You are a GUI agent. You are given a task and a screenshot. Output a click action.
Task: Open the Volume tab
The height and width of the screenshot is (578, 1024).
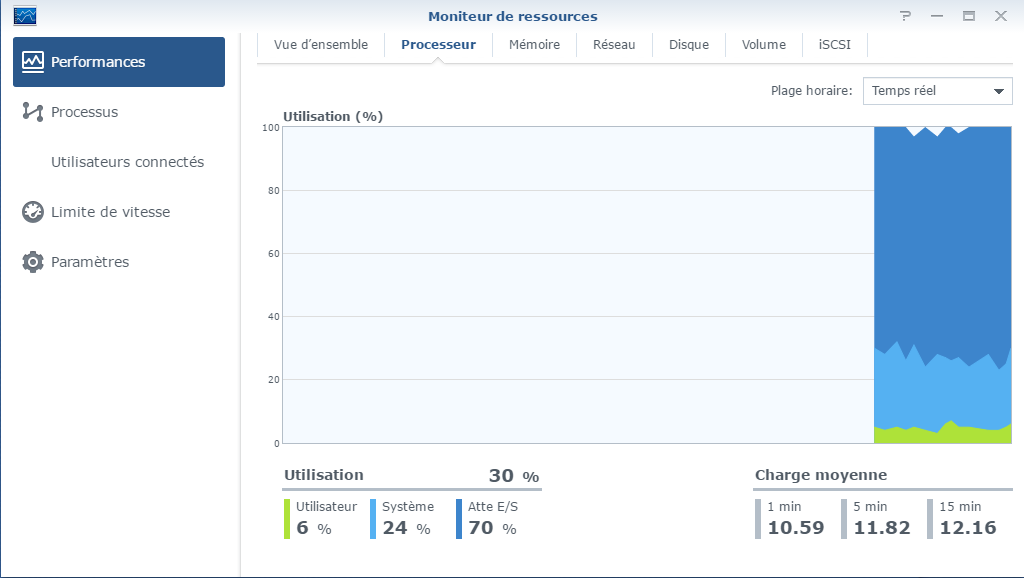tap(764, 44)
